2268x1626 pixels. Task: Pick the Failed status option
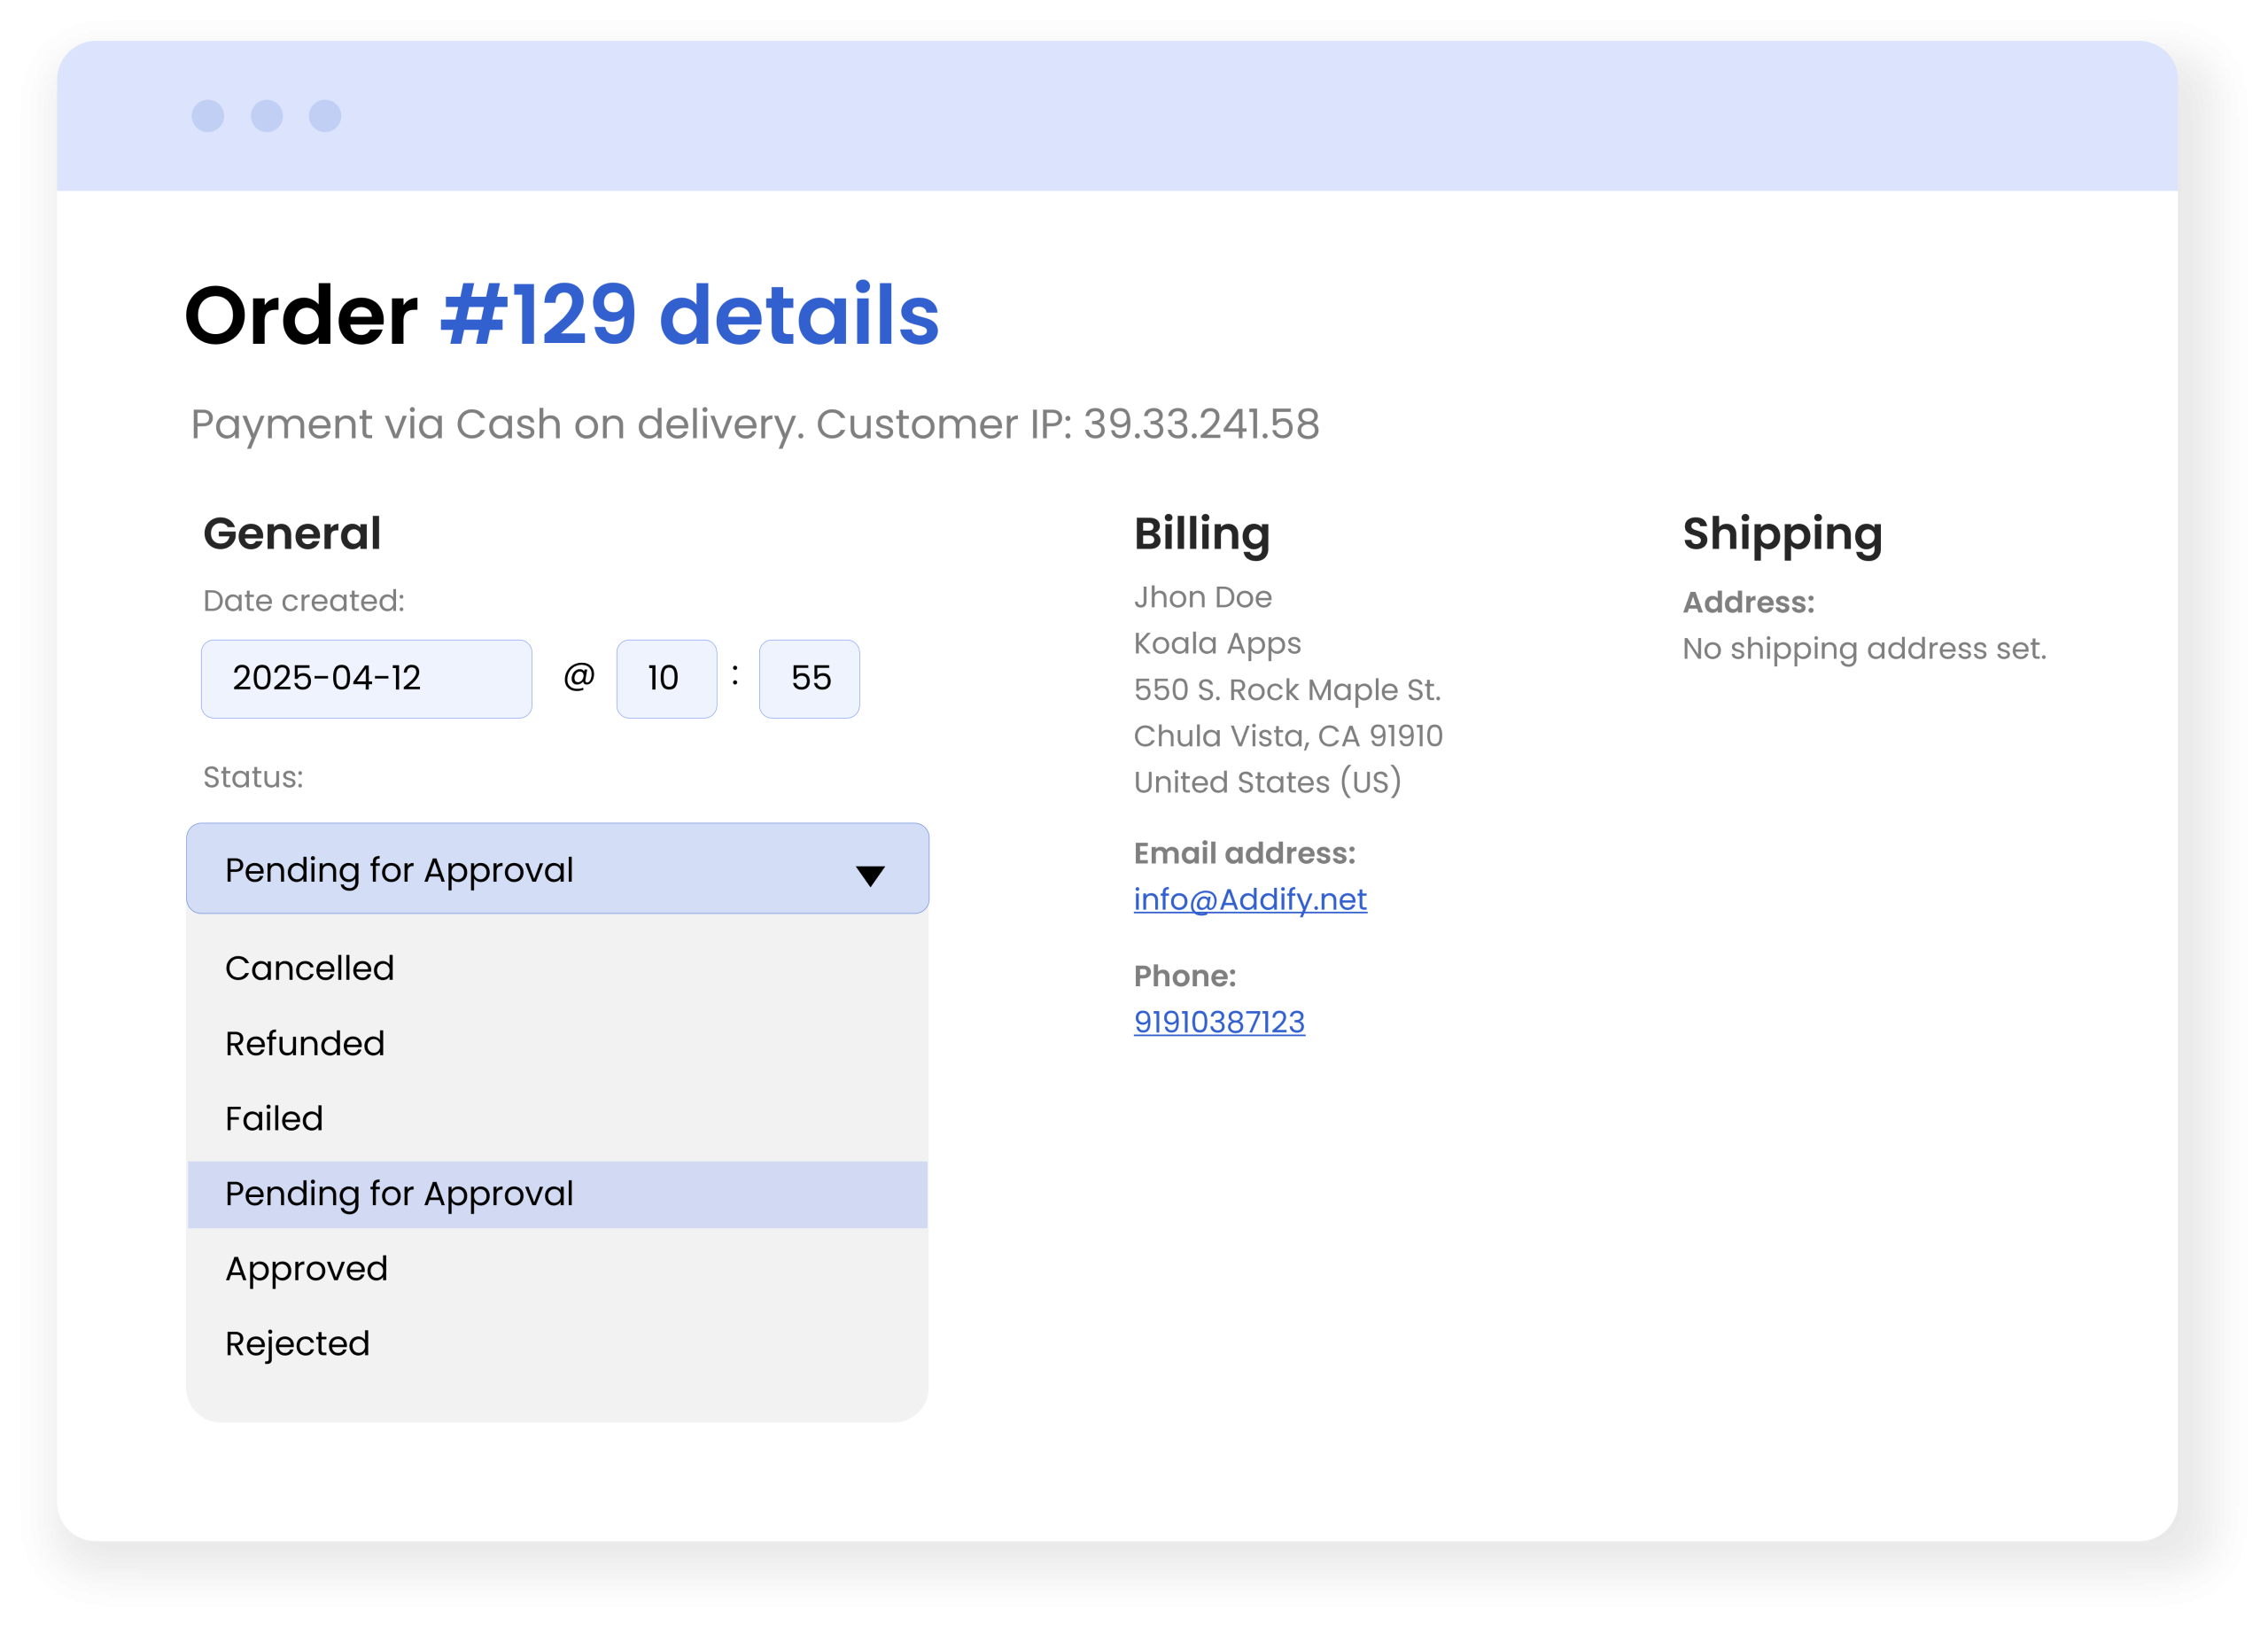point(273,1118)
